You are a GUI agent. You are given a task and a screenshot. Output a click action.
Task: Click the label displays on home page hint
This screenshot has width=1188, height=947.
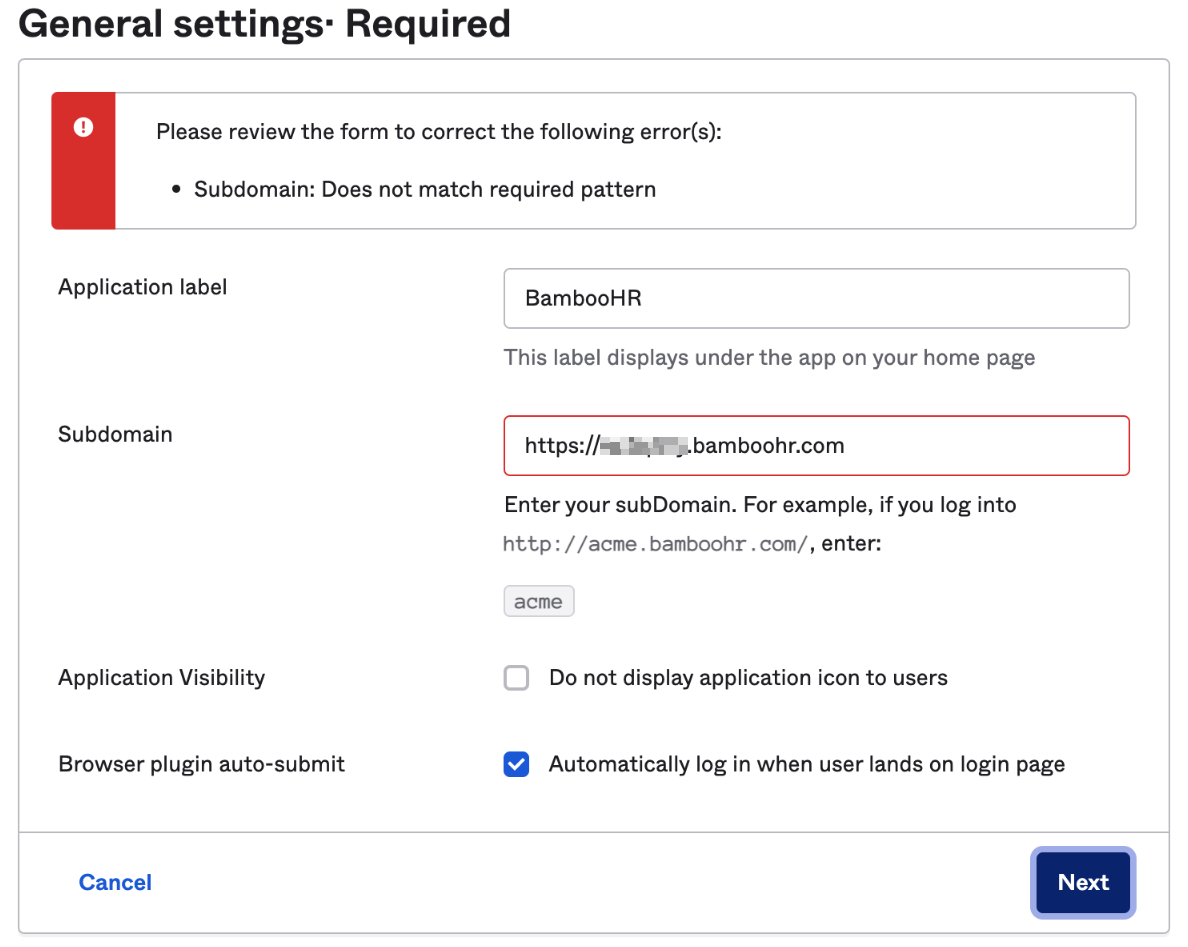click(x=769, y=357)
